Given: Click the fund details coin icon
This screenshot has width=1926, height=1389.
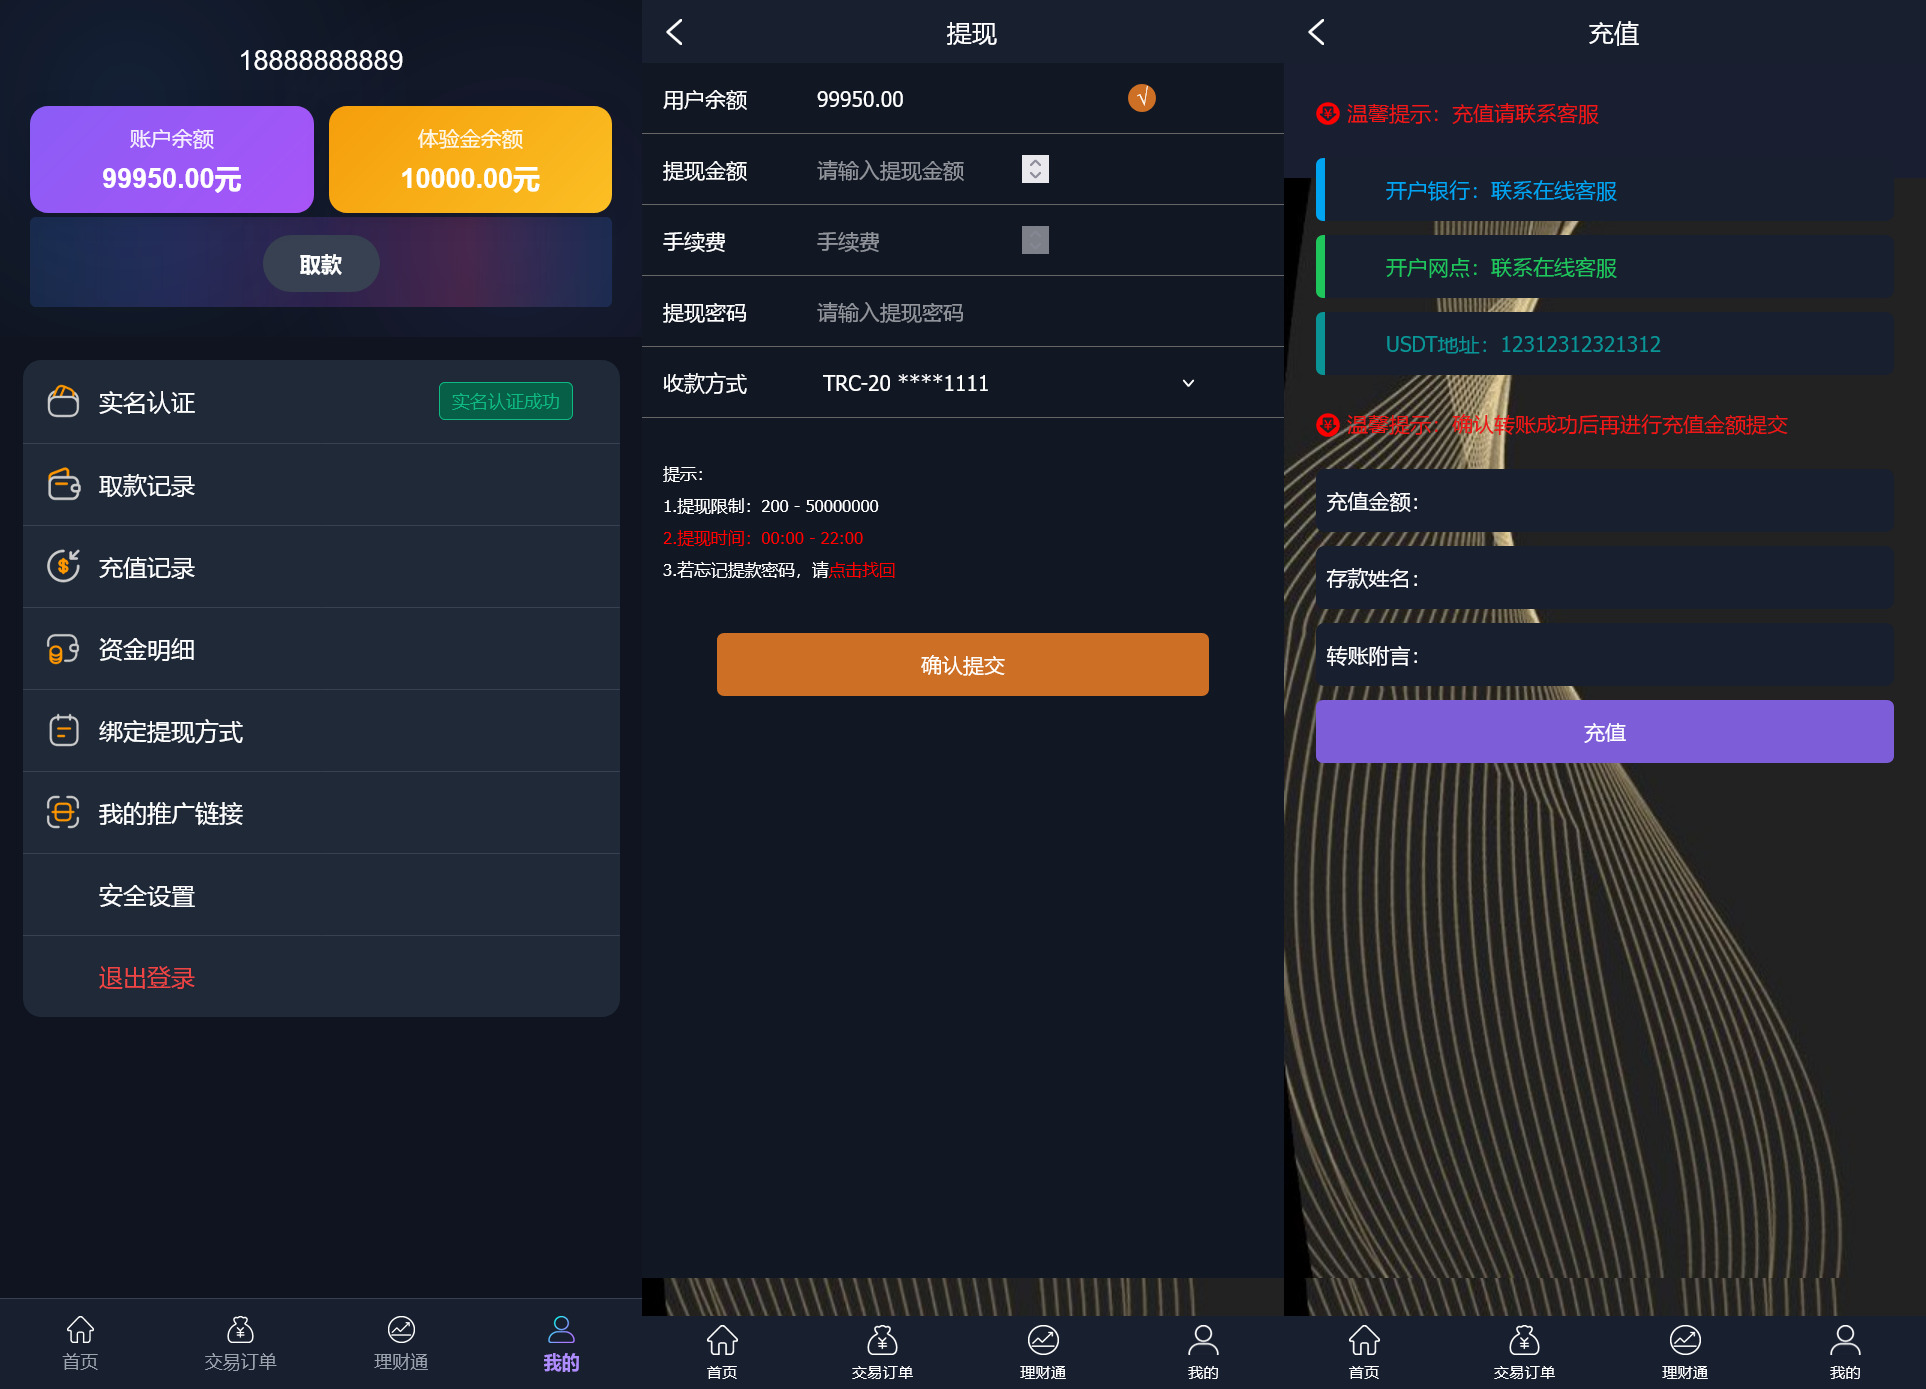Looking at the screenshot, I should click(x=63, y=649).
